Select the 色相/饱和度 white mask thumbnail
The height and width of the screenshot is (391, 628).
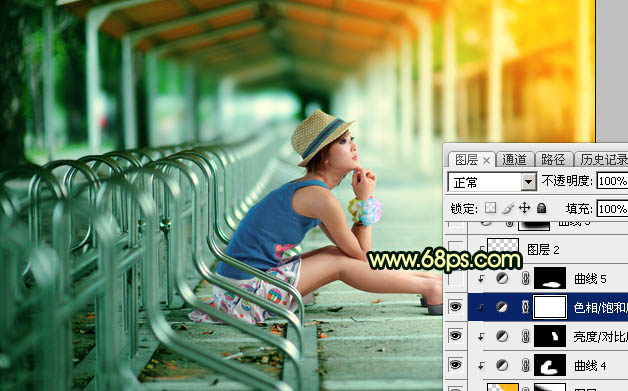(x=550, y=307)
